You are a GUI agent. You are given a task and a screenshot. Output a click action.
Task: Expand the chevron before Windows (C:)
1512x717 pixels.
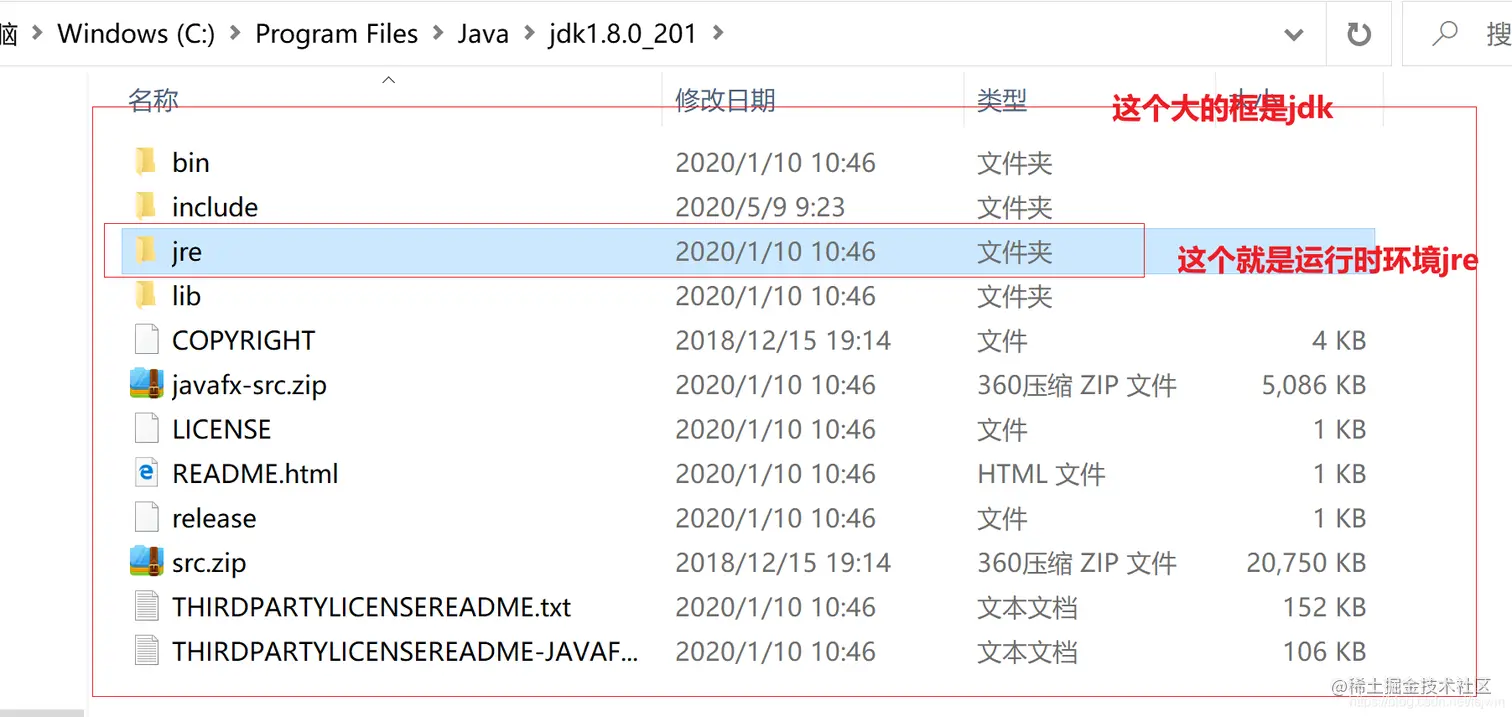[x=38, y=34]
